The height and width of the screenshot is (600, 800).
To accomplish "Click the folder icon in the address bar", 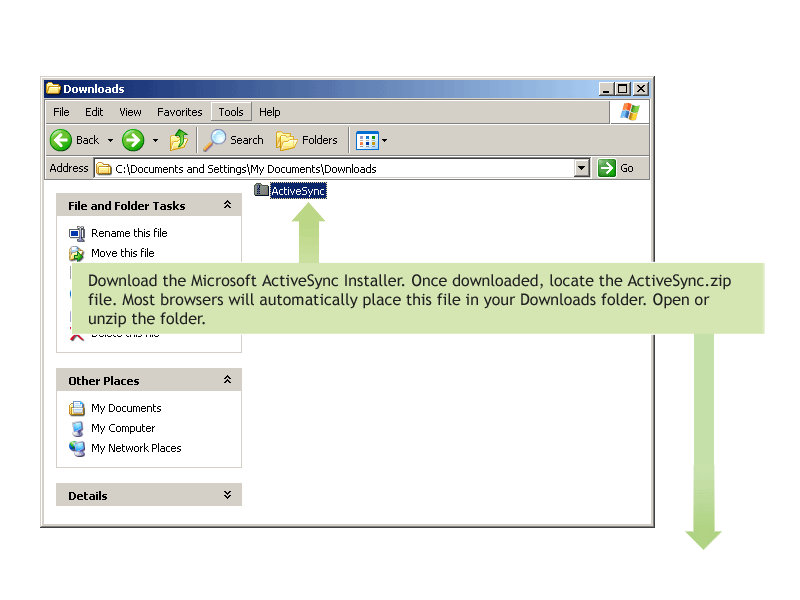I will [x=104, y=168].
